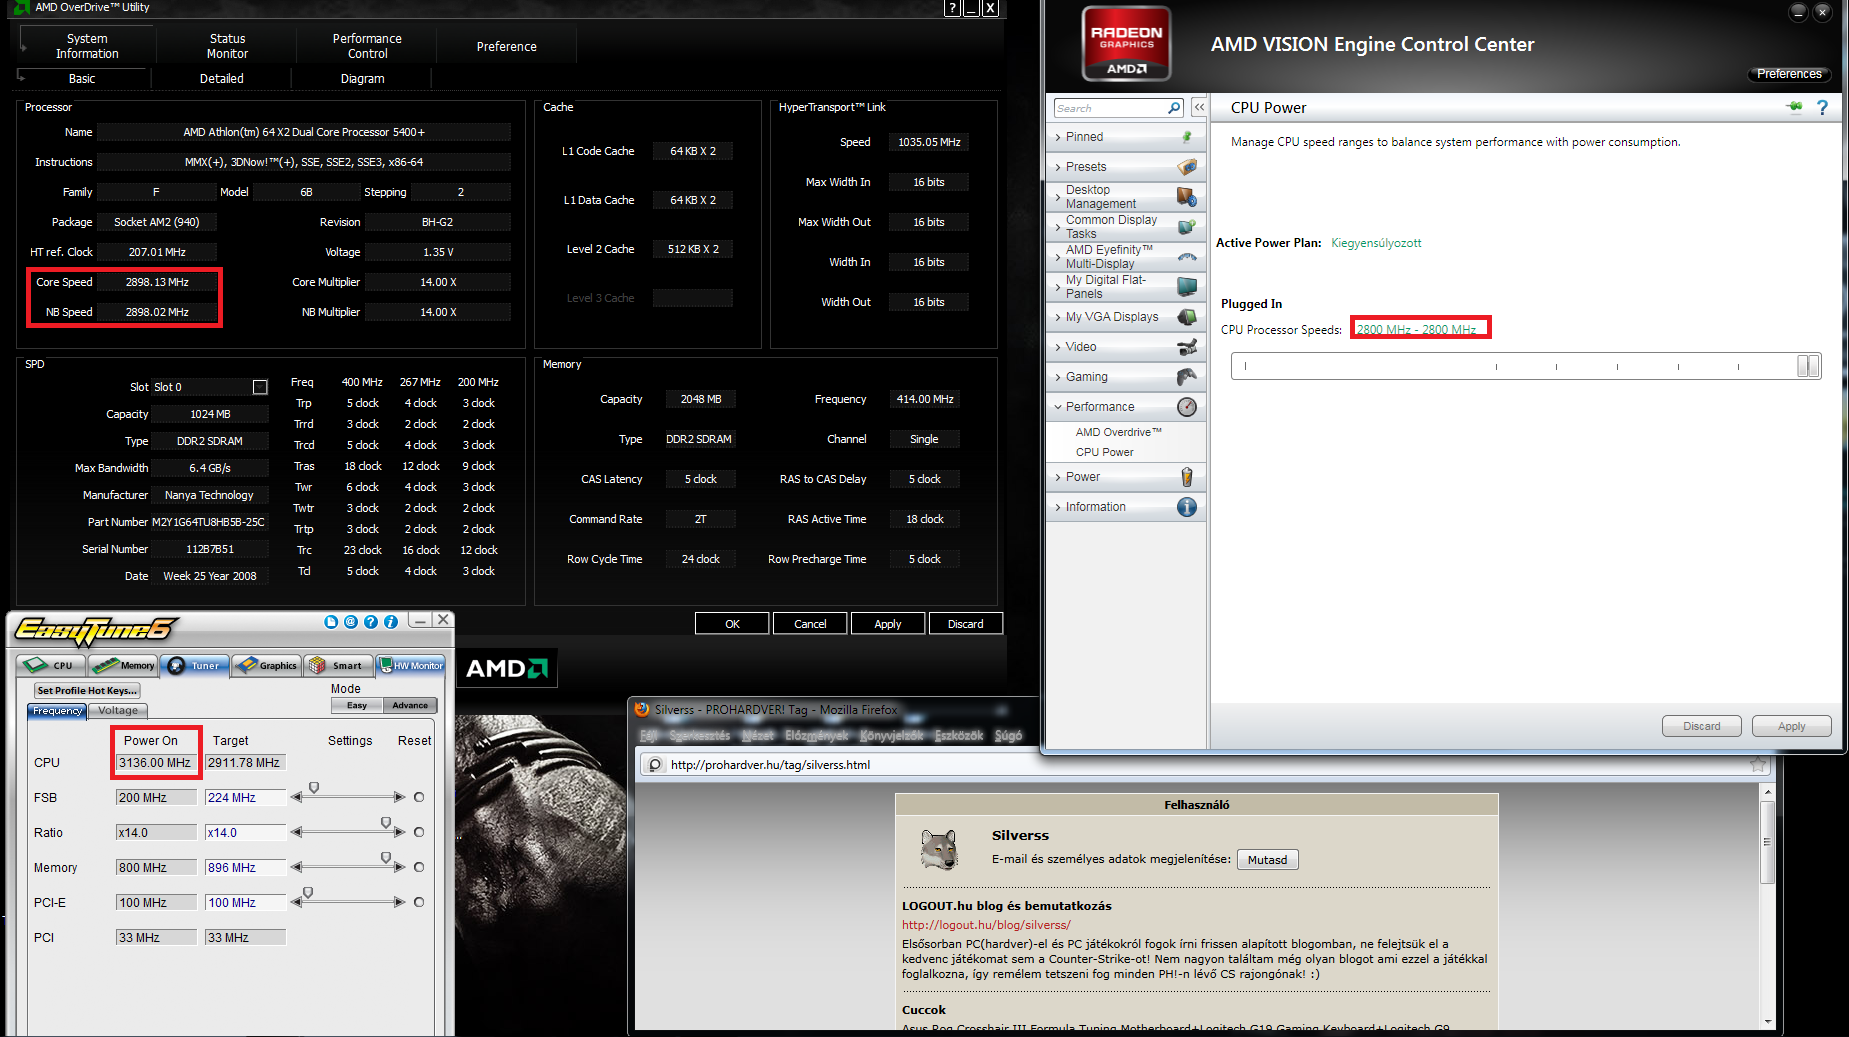Screen dimensions: 1849x1037
Task: Open EasyTune6 help question mark icon
Action: click(371, 622)
